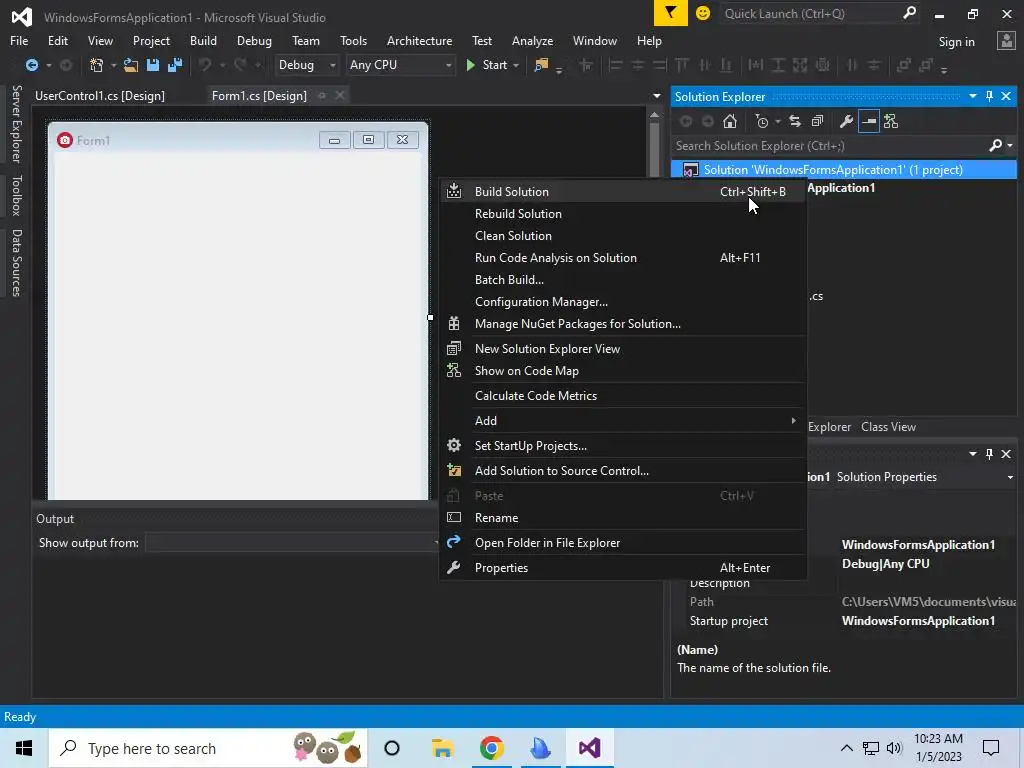1024x768 pixels.
Task: Open Pending Changes Filter dropdown arrow
Action: coord(777,121)
